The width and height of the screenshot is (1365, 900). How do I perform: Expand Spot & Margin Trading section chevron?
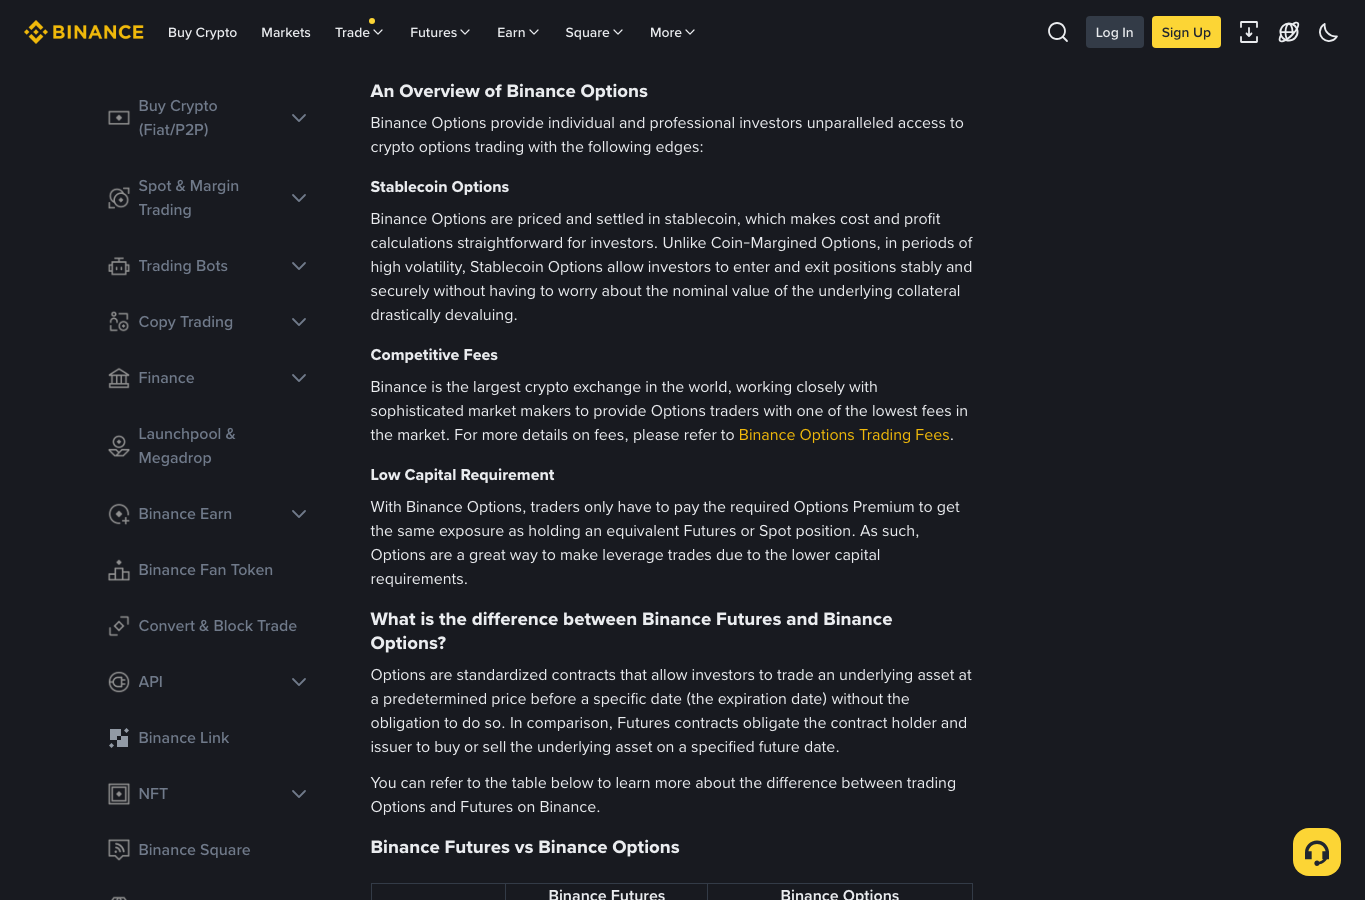click(x=299, y=198)
